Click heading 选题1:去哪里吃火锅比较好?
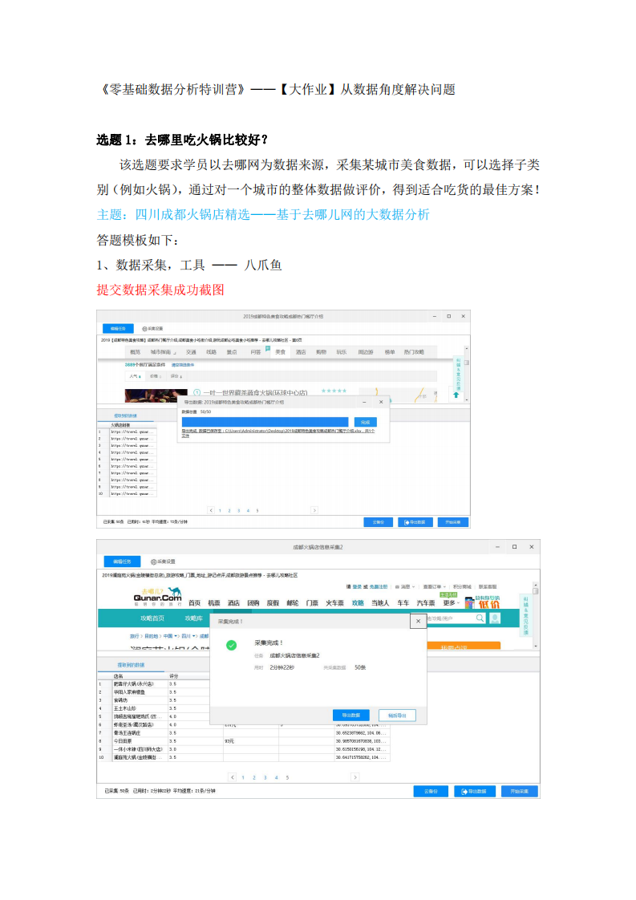This screenshot has width=636, height=900. coord(182,139)
